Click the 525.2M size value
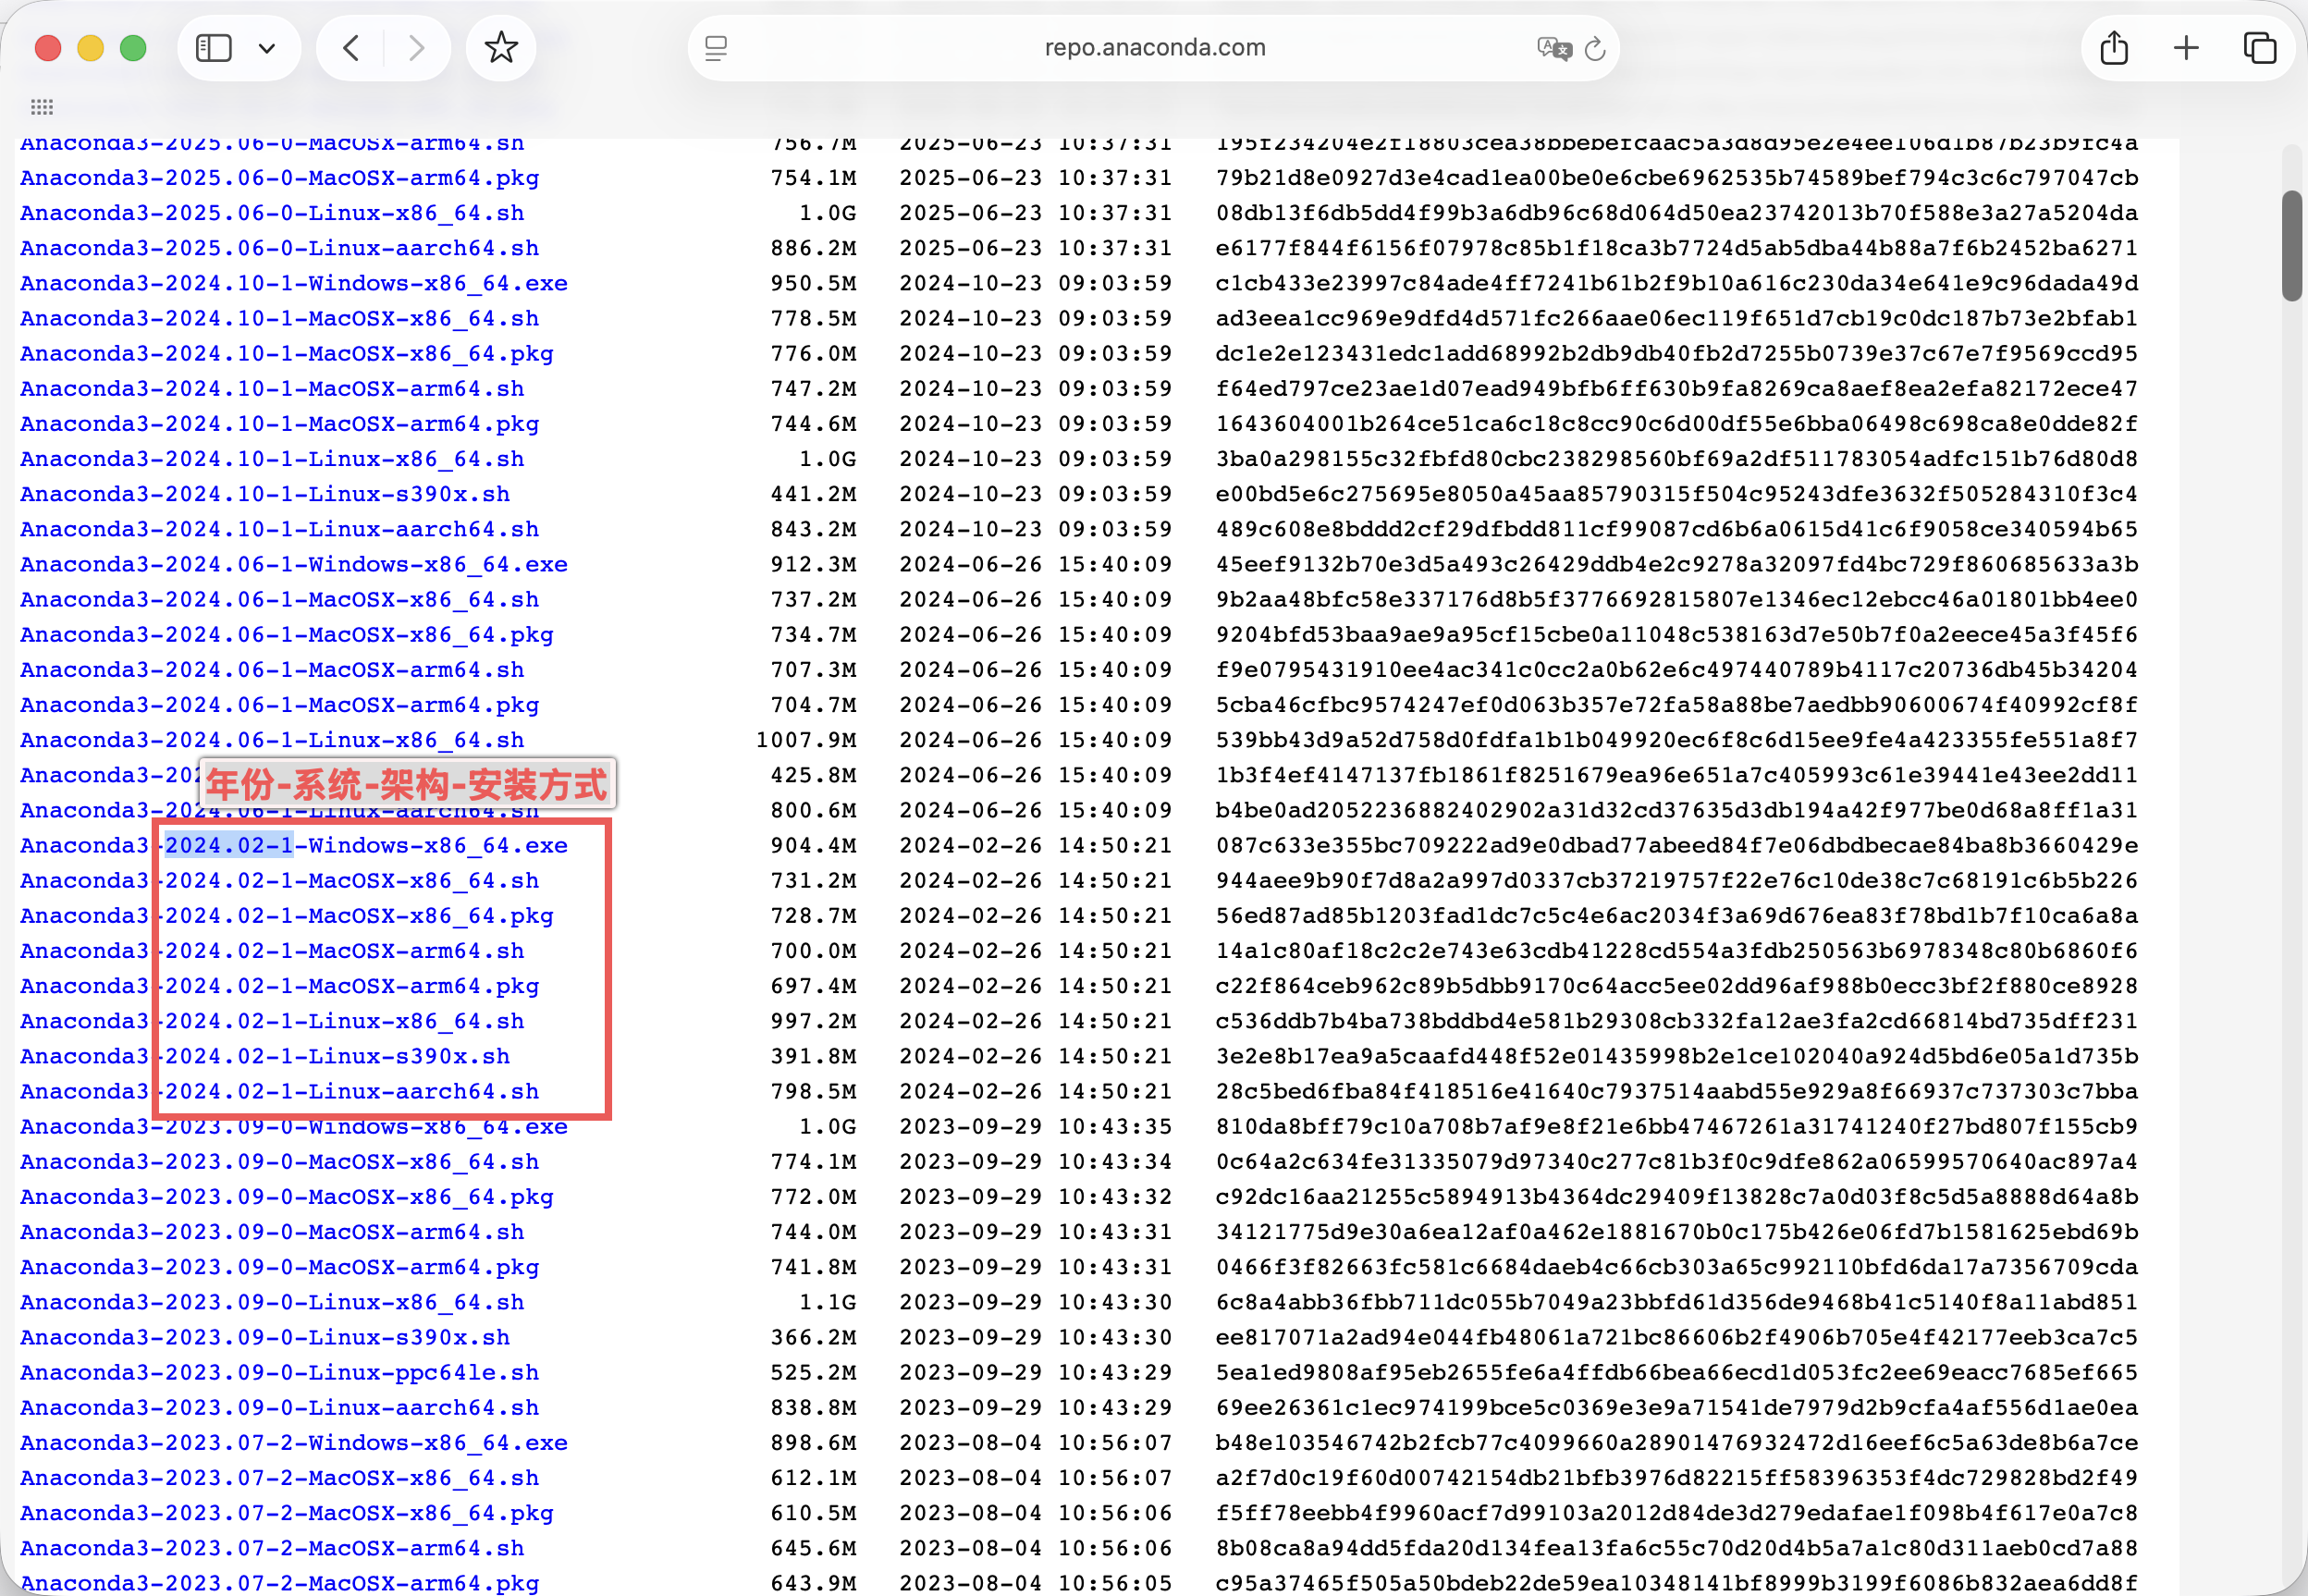Image resolution: width=2308 pixels, height=1596 pixels. pyautogui.click(x=813, y=1373)
